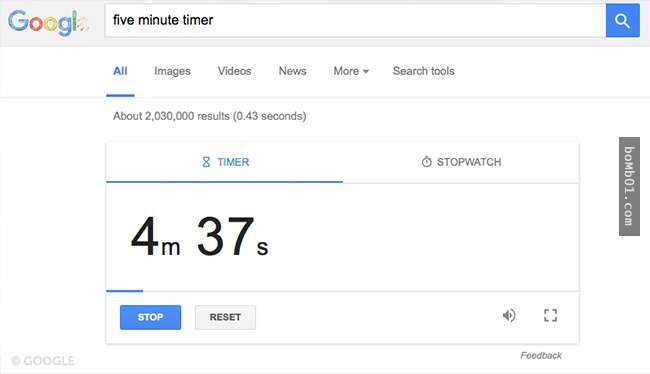Show Videos search results

click(x=235, y=71)
